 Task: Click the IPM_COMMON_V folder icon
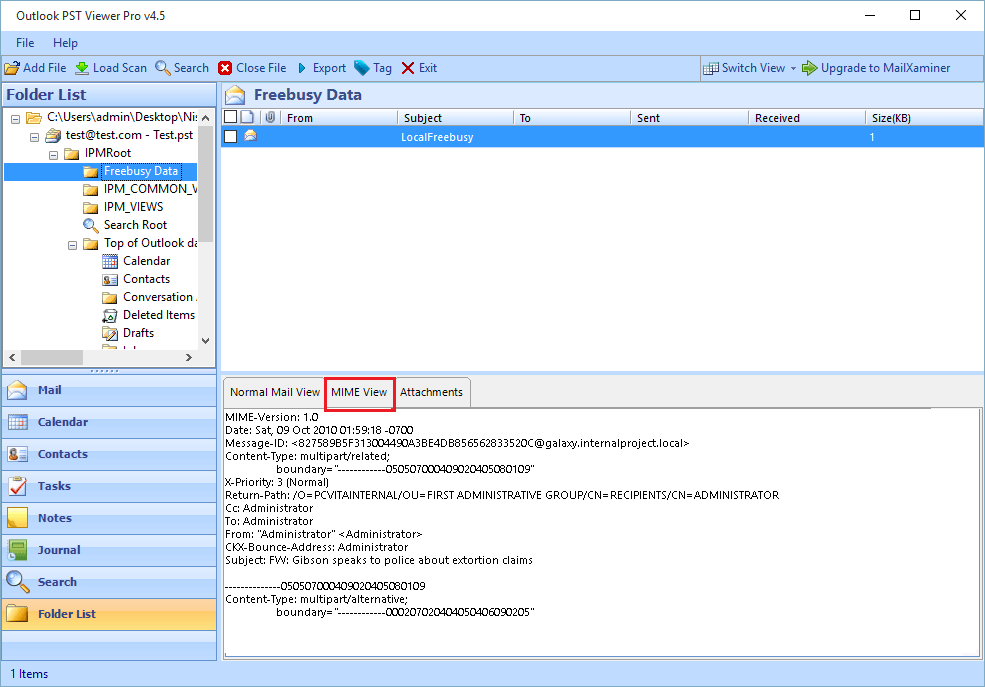pos(90,189)
